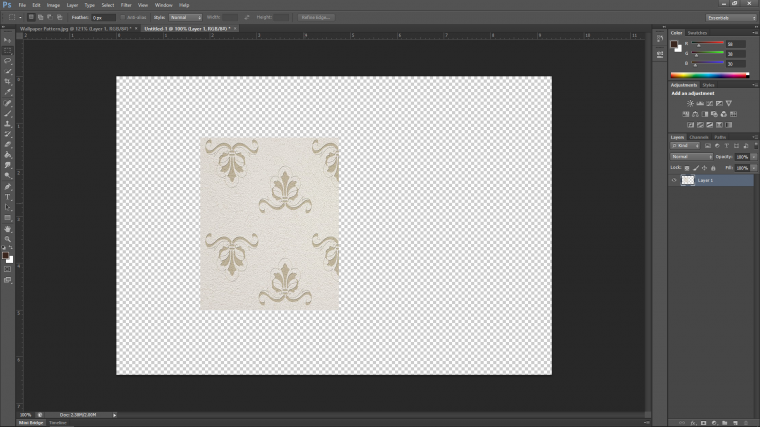The height and width of the screenshot is (427, 760).
Task: Click the foreground color swatch in Color panel
Action: pos(674,44)
